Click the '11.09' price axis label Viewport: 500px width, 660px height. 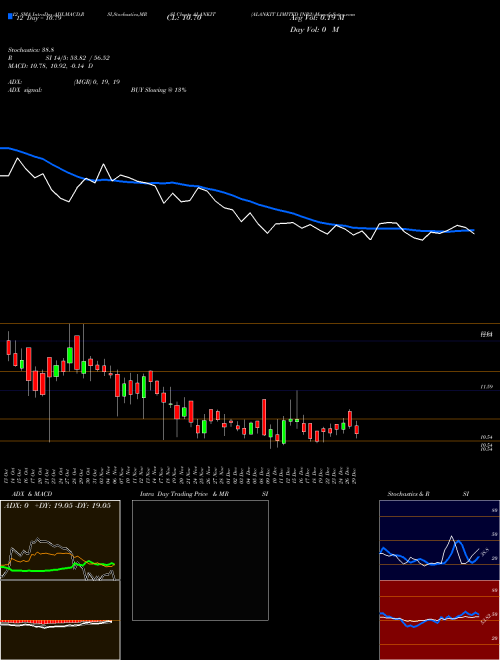[x=487, y=386]
